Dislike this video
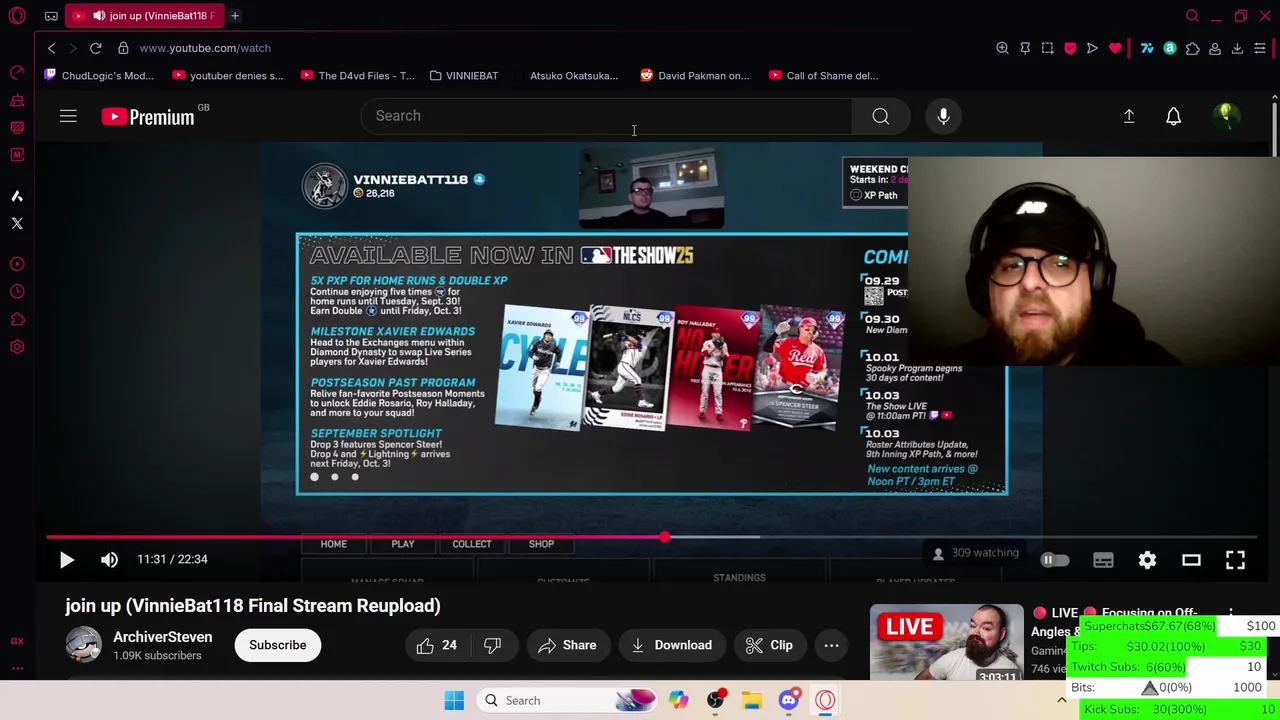Viewport: 1280px width, 720px height. point(492,645)
